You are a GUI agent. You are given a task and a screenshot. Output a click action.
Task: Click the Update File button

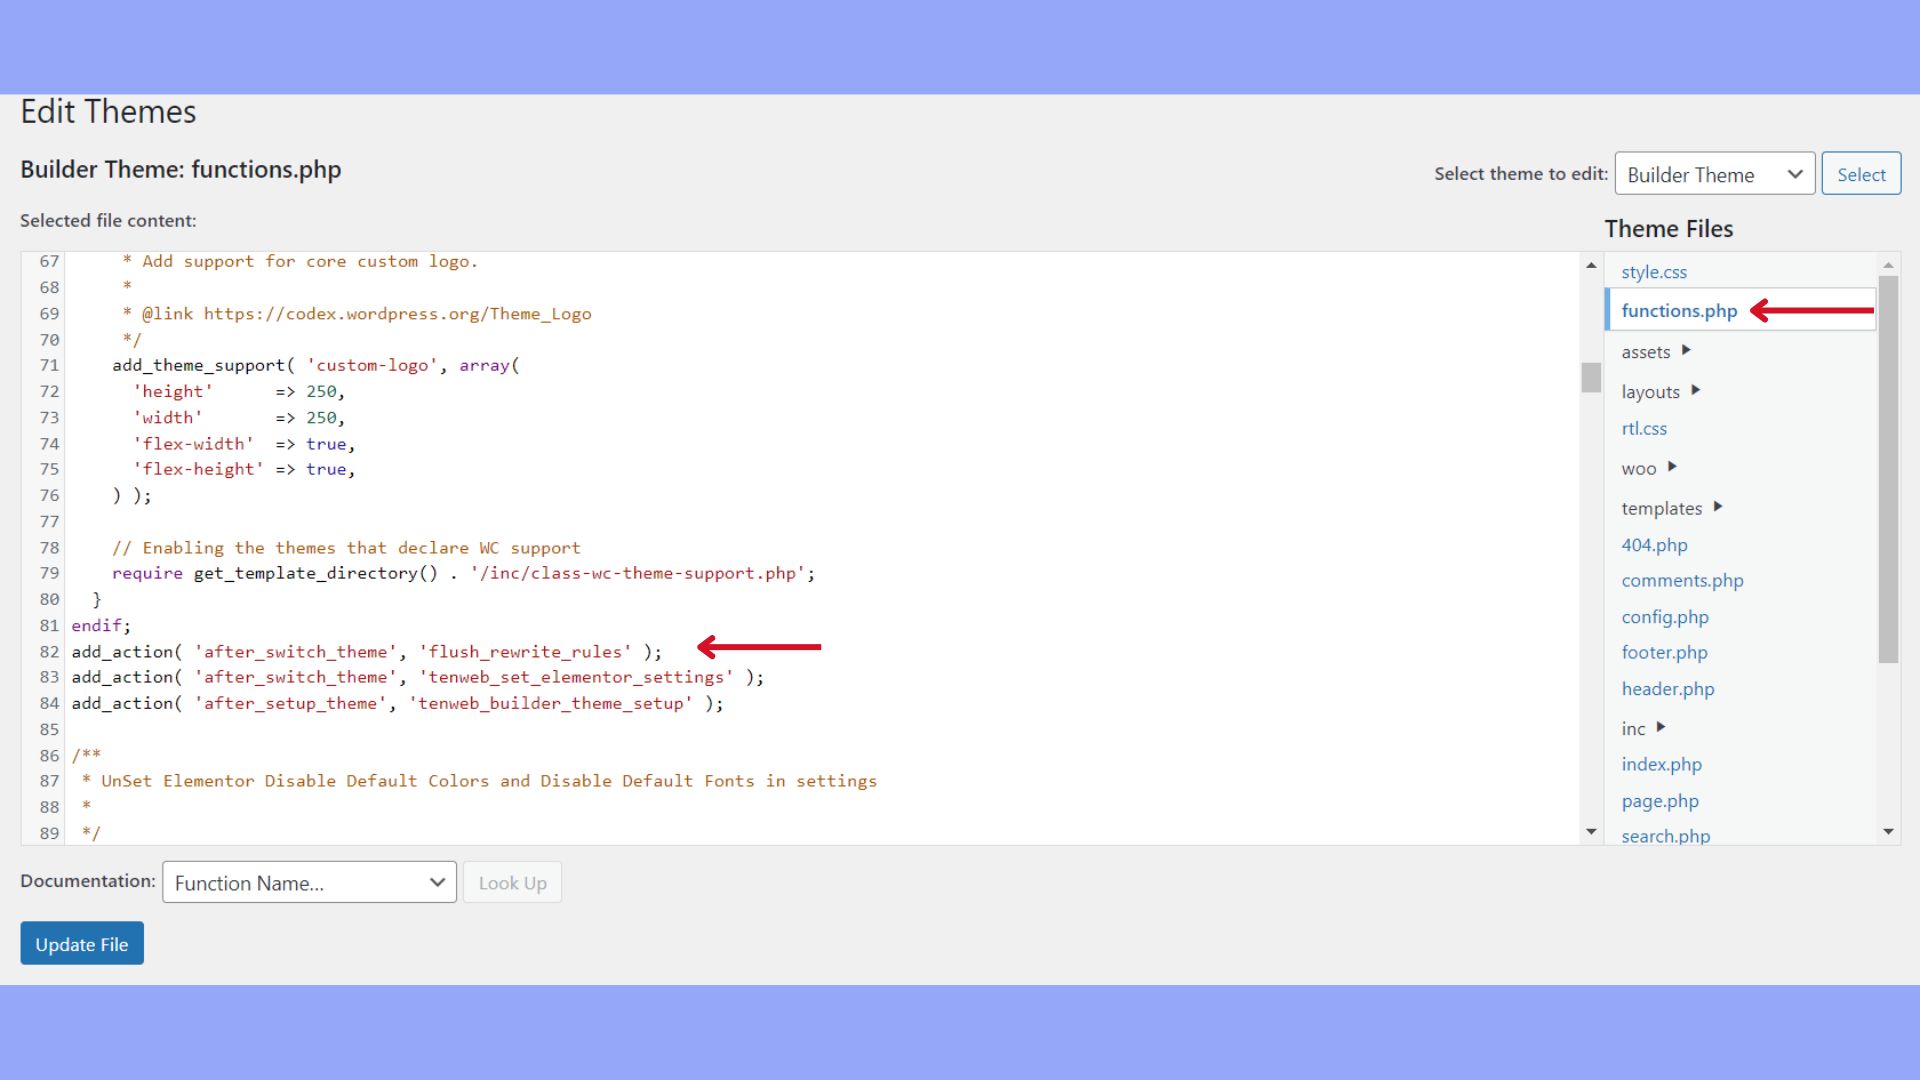coord(81,942)
